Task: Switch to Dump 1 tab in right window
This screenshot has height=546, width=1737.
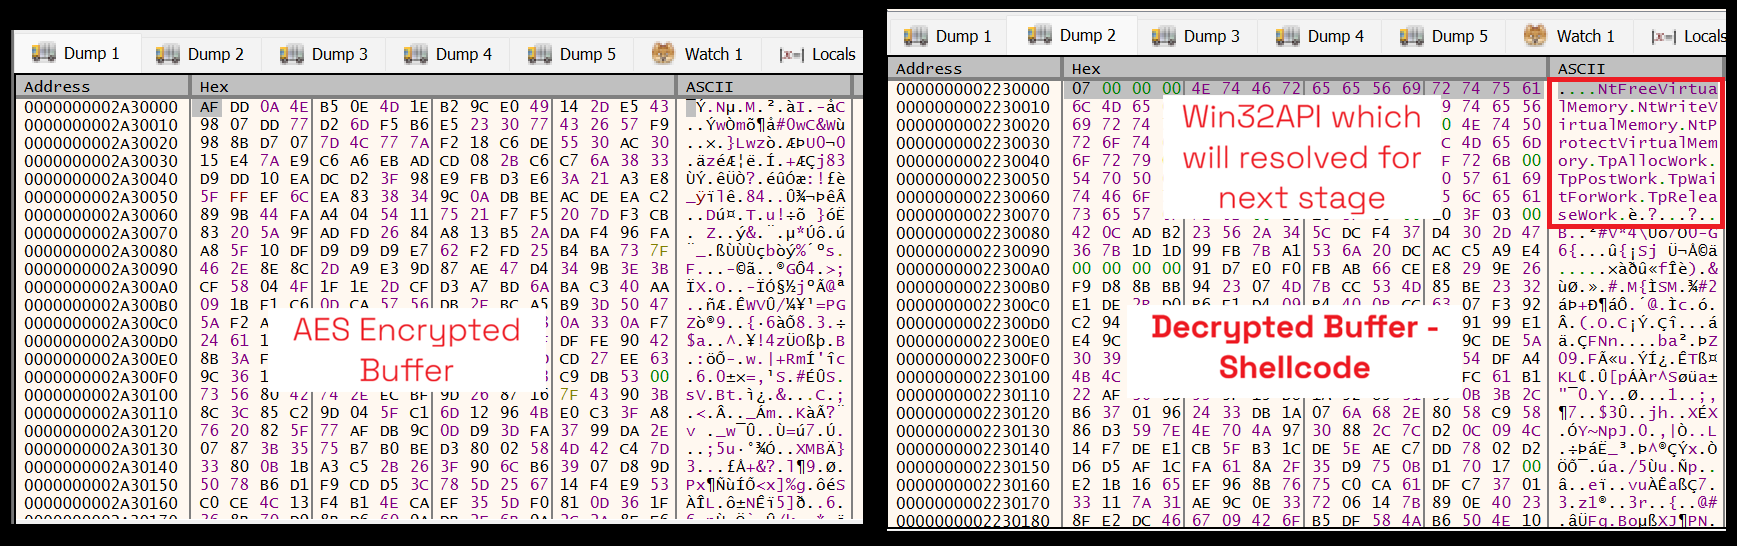Action: click(949, 36)
